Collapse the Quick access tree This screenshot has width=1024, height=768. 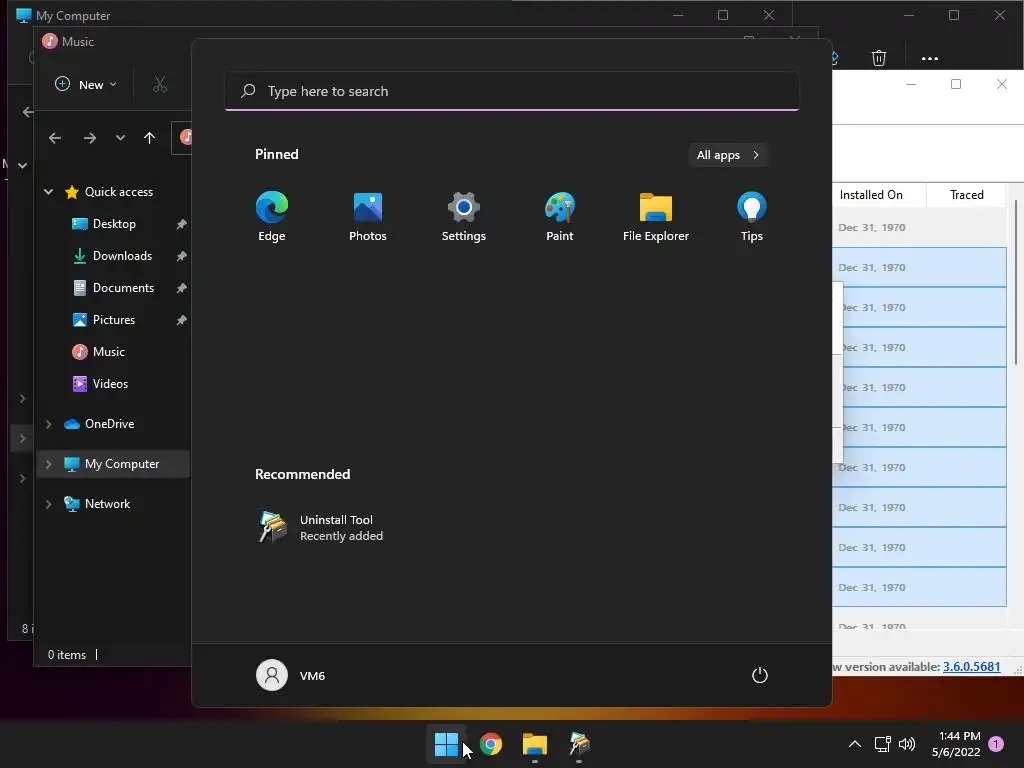tap(48, 192)
